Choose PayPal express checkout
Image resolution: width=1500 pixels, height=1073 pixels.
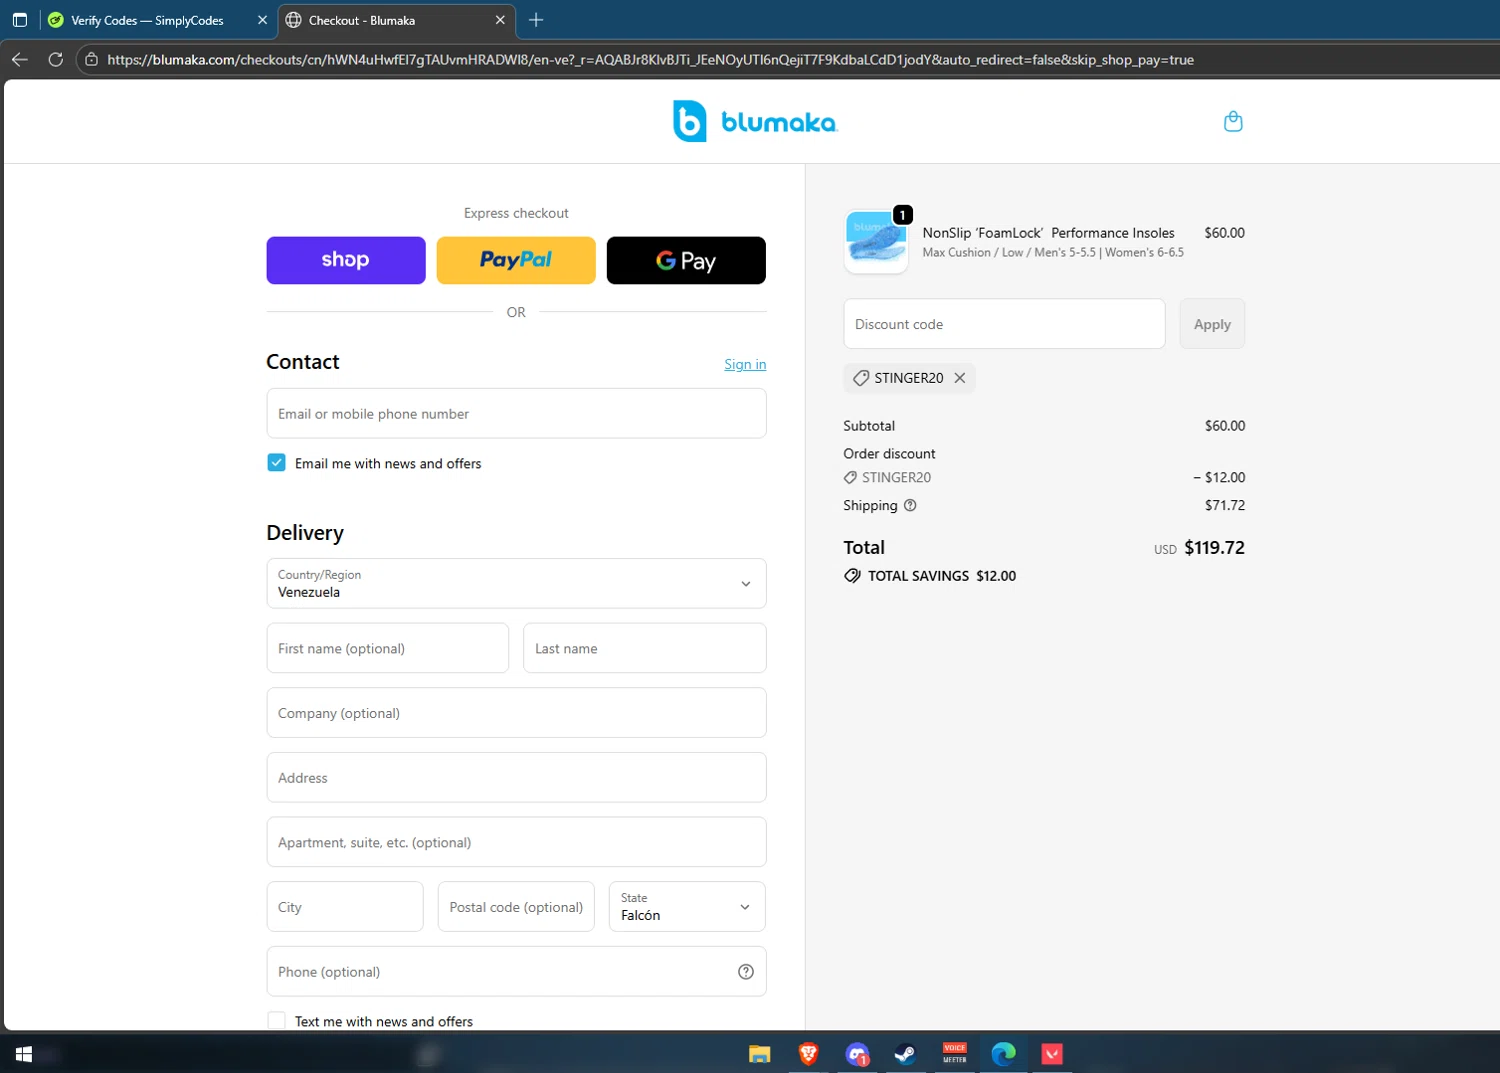pos(516,260)
